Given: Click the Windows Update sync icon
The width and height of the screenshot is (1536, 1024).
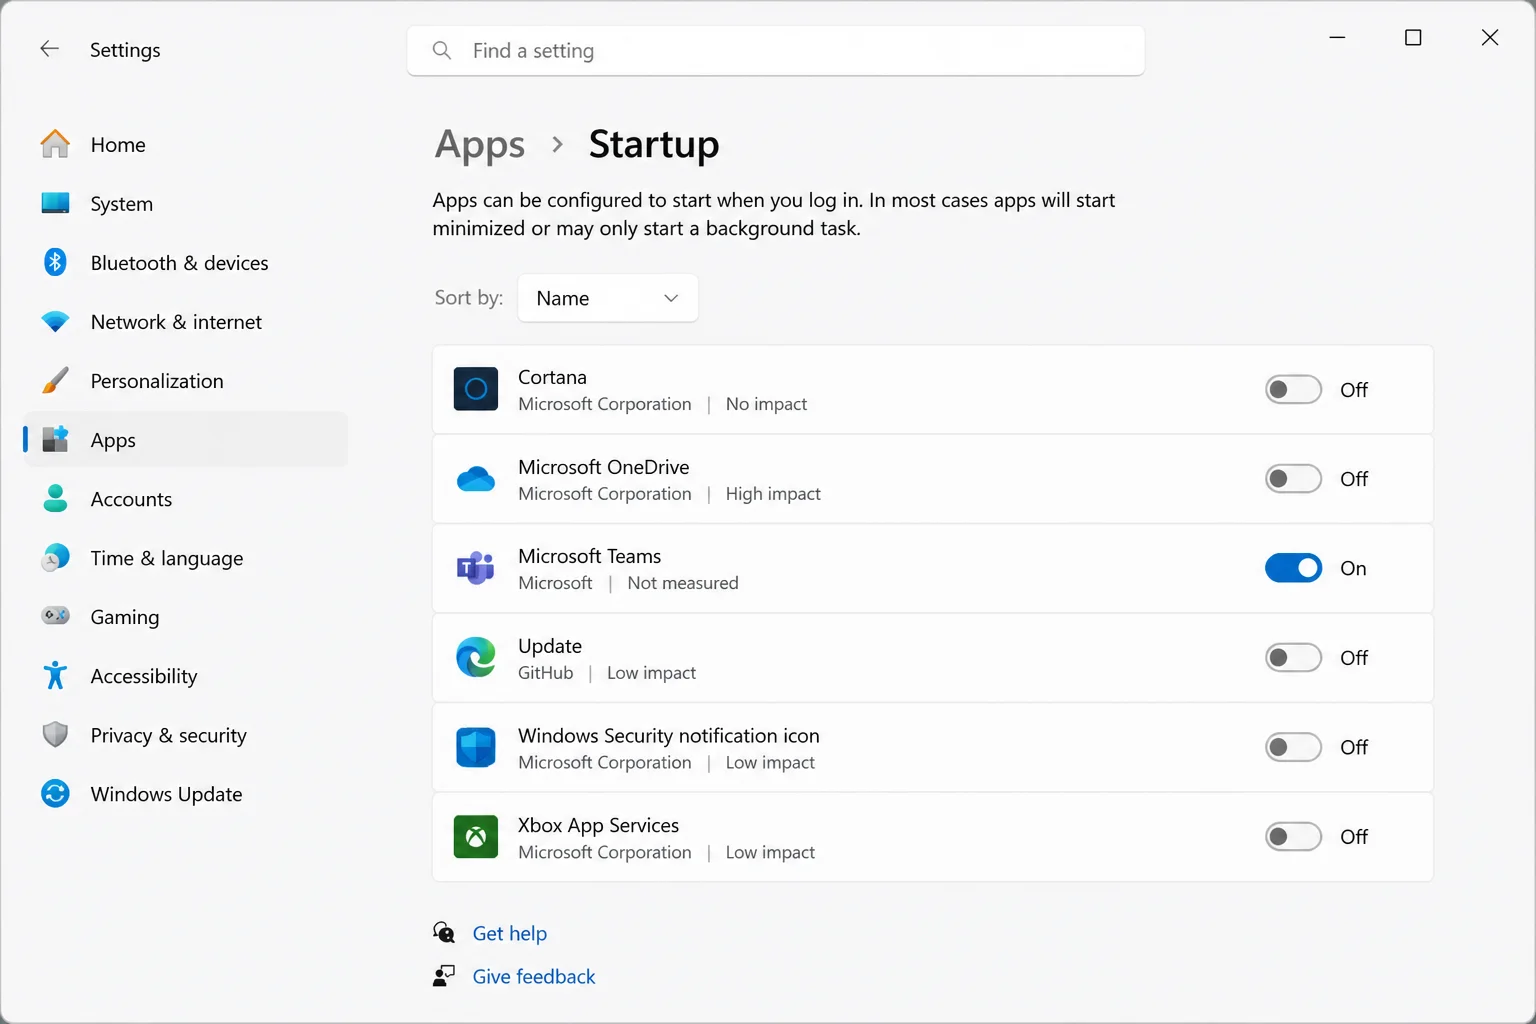Looking at the screenshot, I should click(55, 794).
